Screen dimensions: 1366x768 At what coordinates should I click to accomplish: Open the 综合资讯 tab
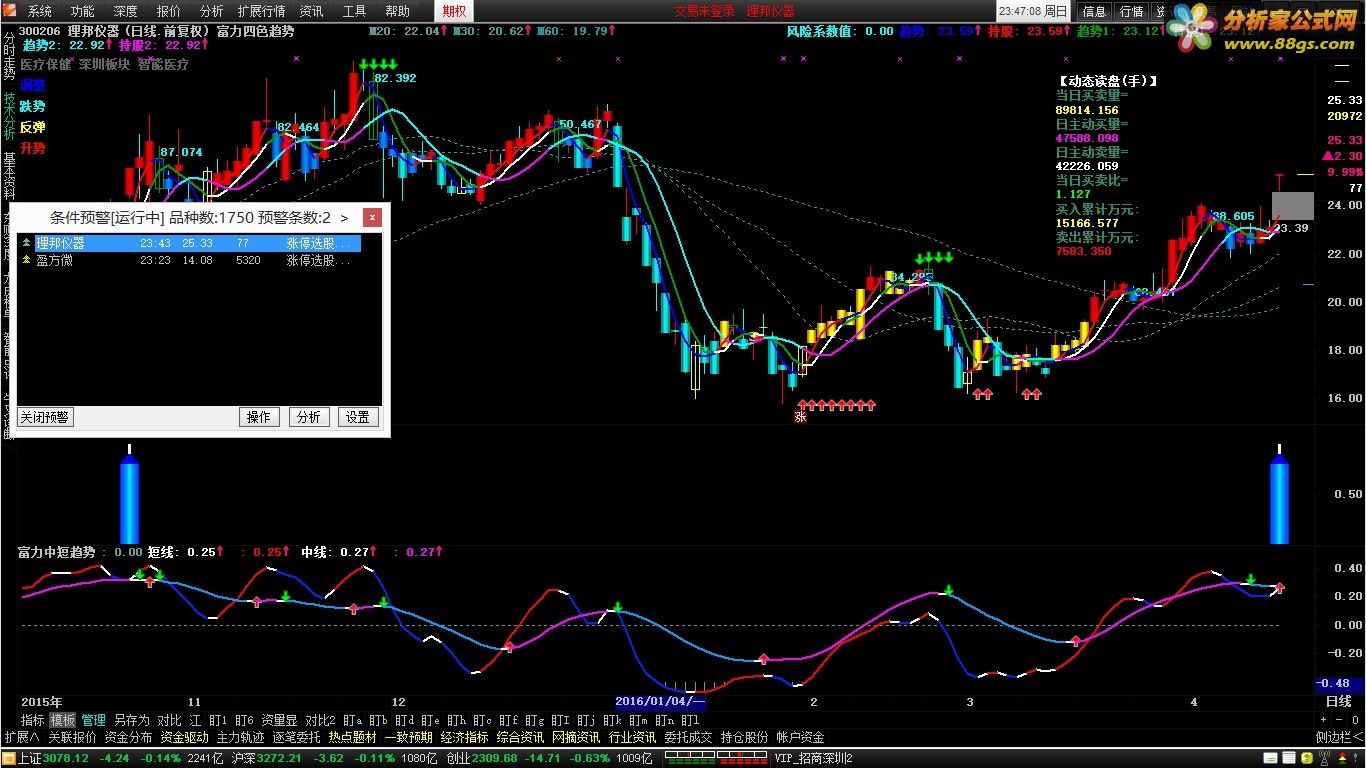pyautogui.click(x=520, y=737)
